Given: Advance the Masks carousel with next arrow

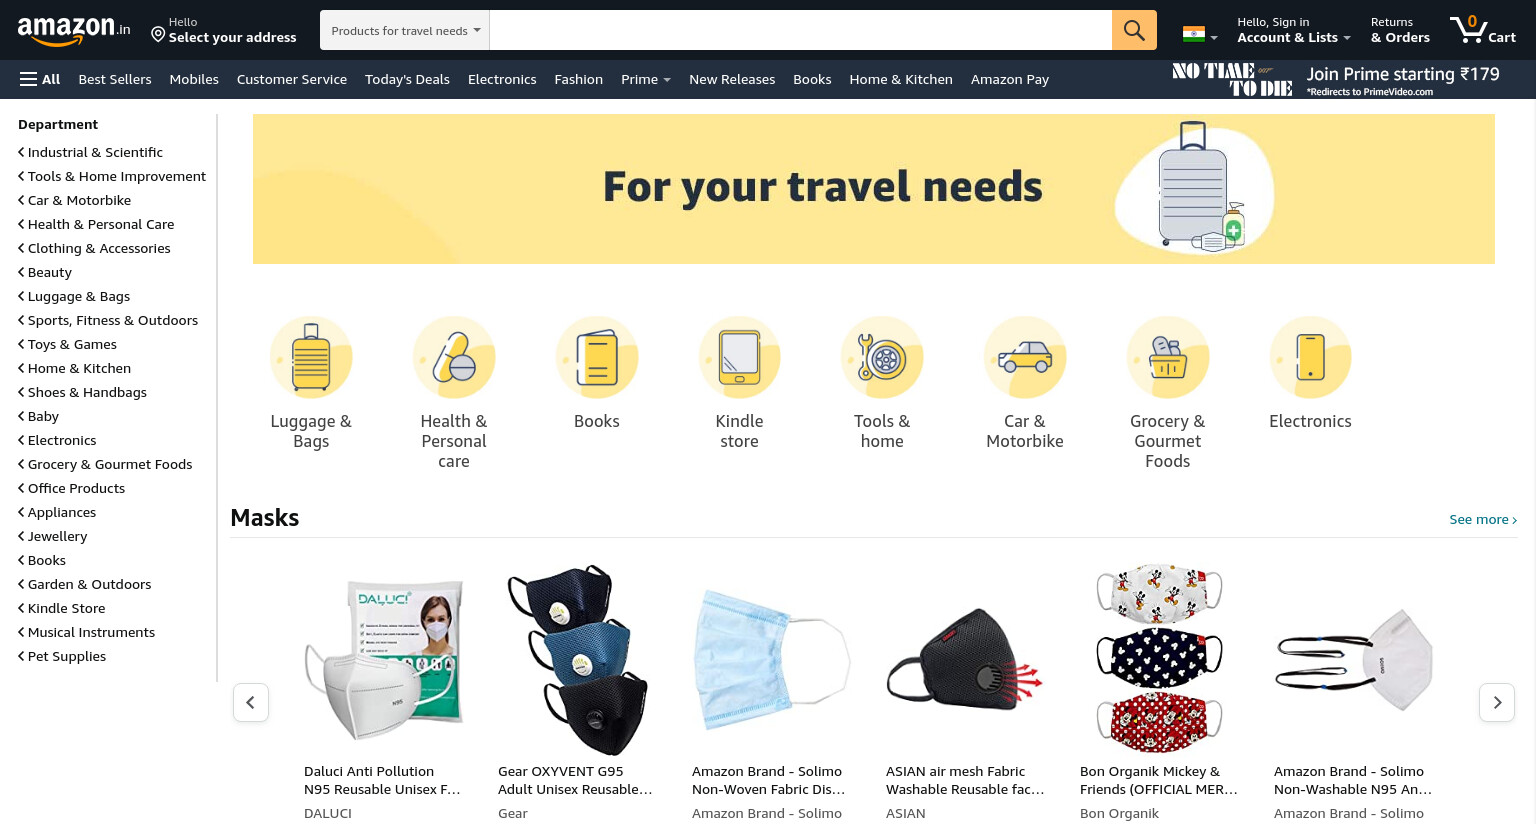Looking at the screenshot, I should coord(1497,702).
